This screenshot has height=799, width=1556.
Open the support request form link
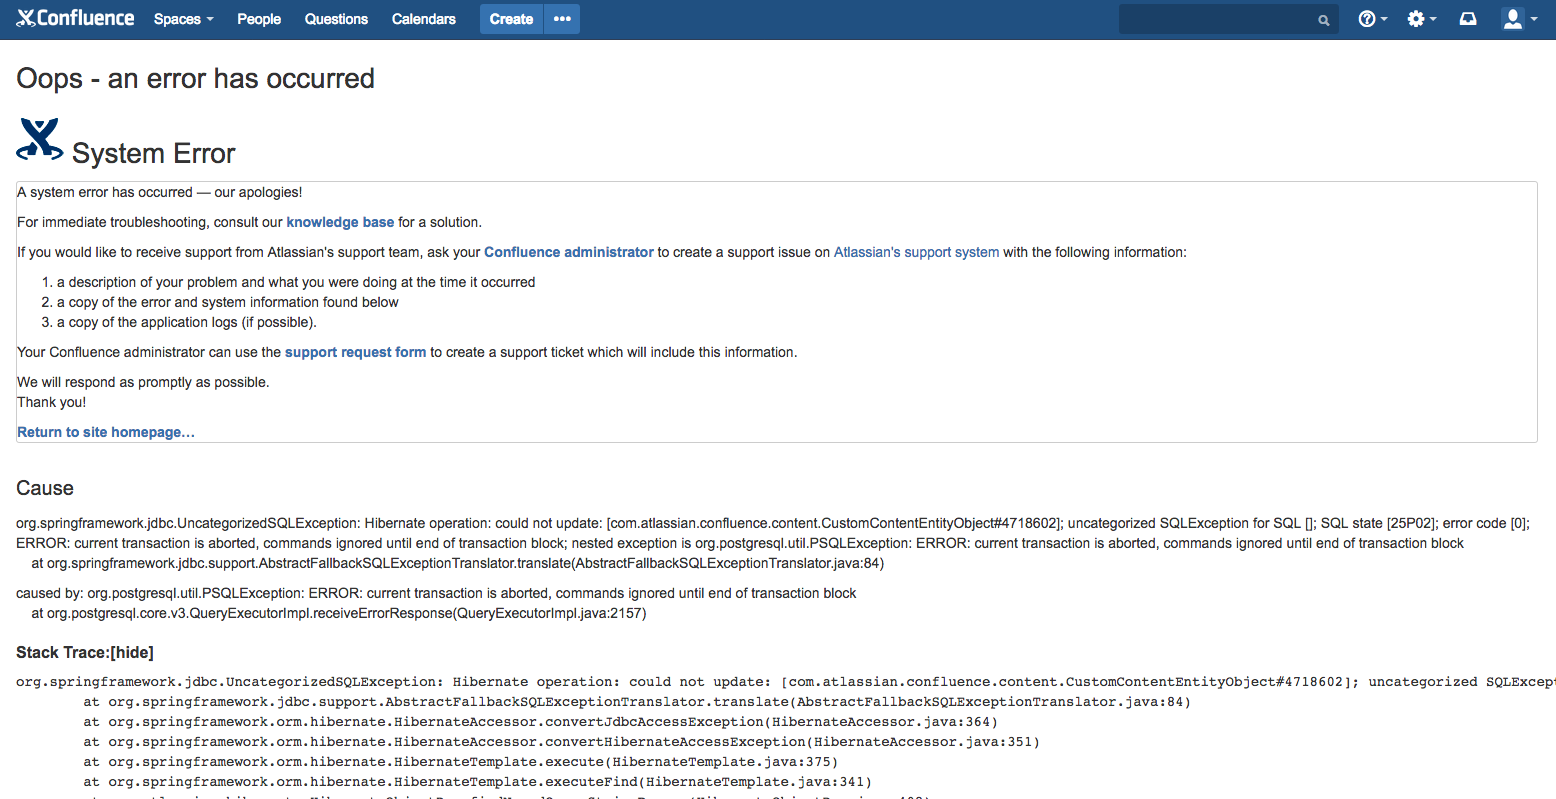355,352
